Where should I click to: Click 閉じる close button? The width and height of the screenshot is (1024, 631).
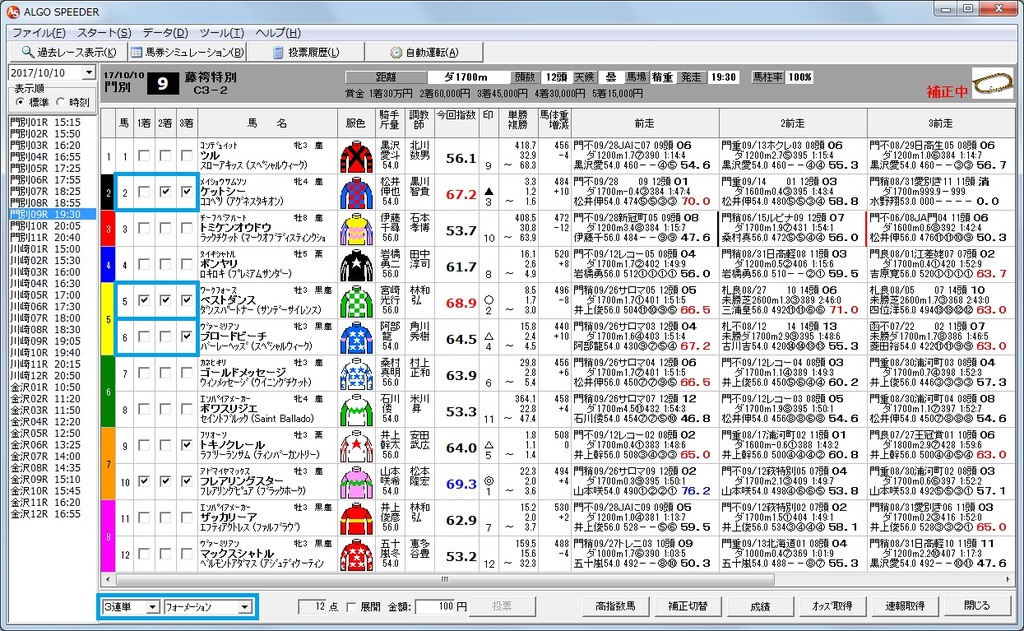coord(976,606)
